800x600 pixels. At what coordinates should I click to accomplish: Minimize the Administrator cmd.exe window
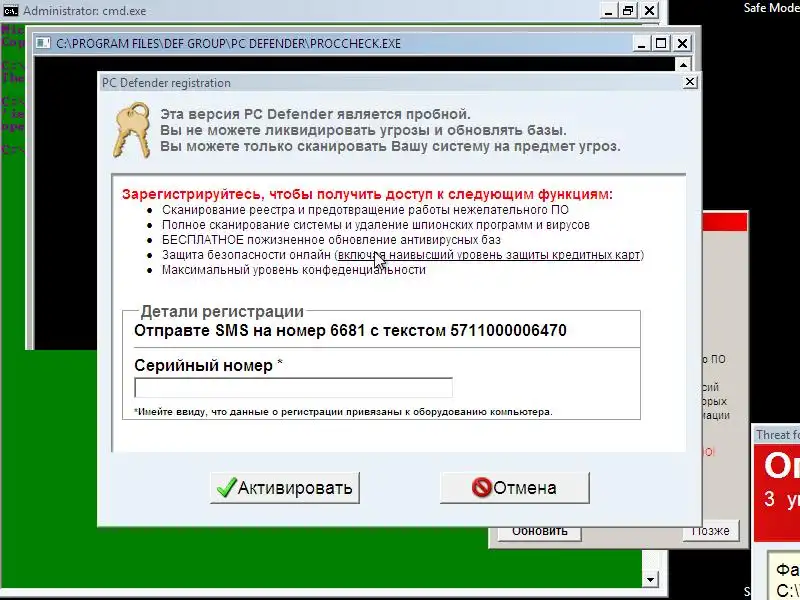[607, 10]
